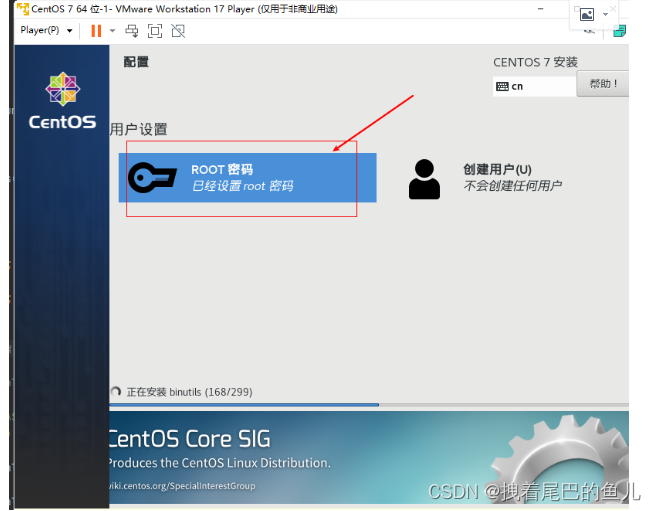This screenshot has height=511, width=656.
Task: Click the image icon in the overlay toolbar
Action: click(587, 15)
